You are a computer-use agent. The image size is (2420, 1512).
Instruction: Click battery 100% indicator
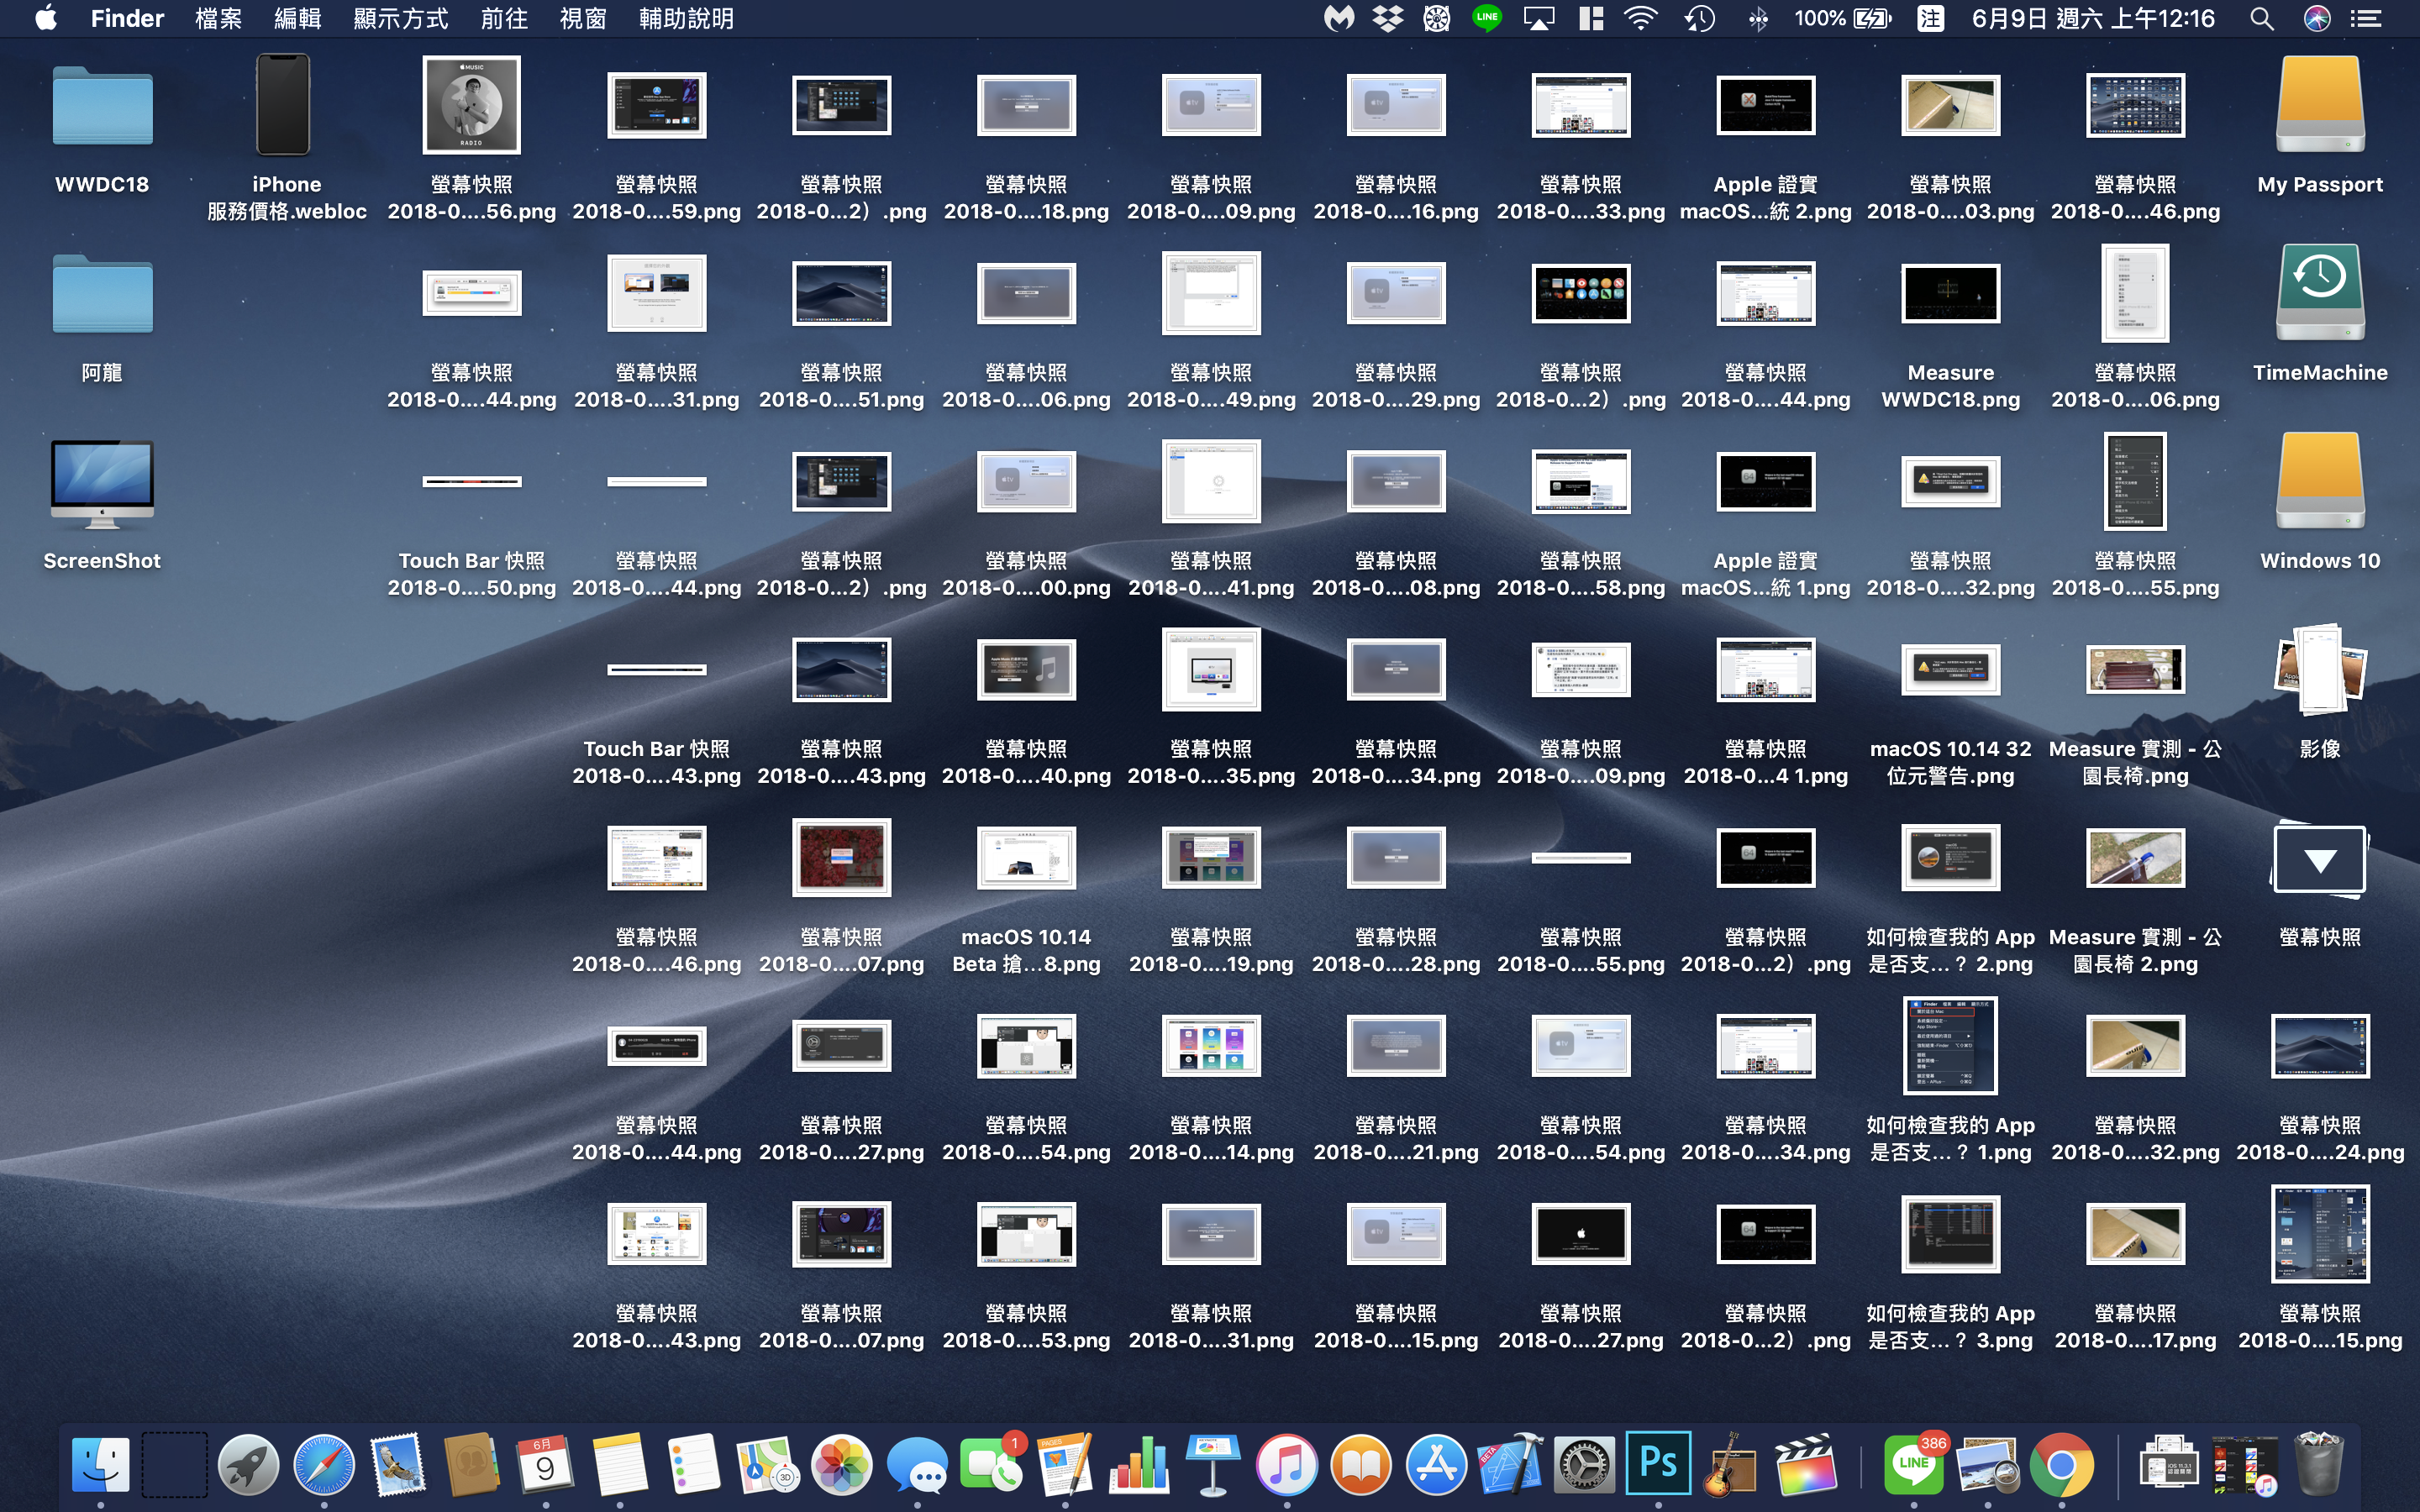[x=1842, y=18]
